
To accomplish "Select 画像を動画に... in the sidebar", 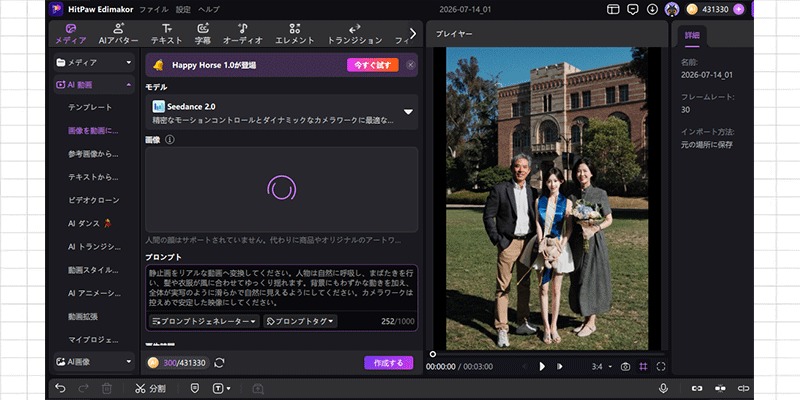I will pyautogui.click(x=93, y=131).
